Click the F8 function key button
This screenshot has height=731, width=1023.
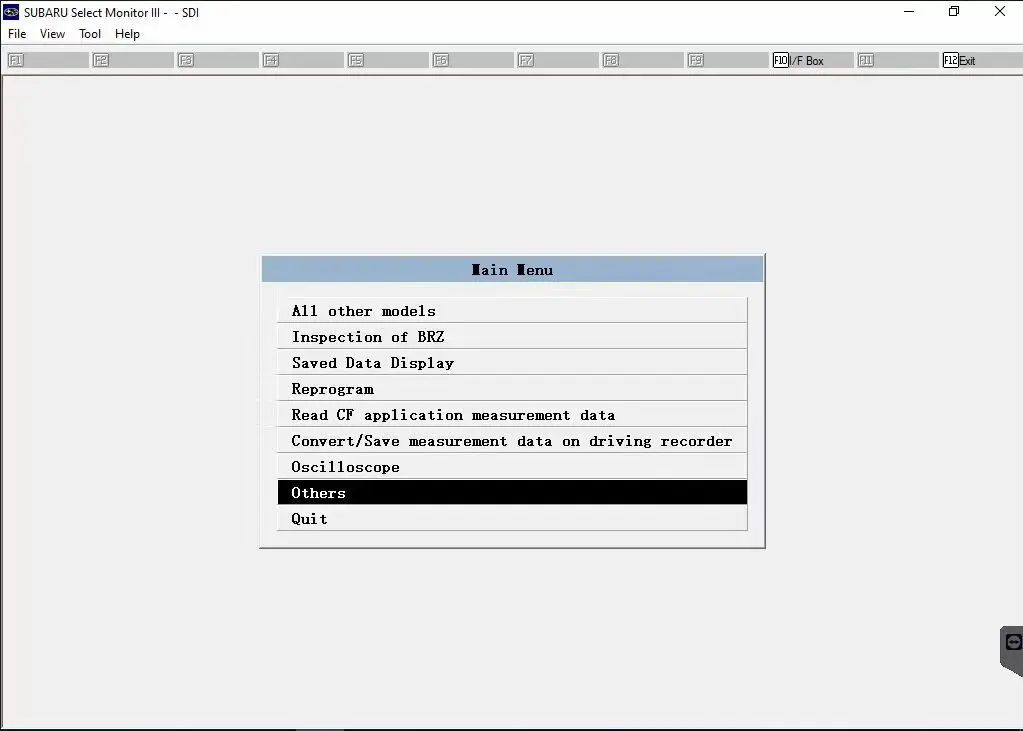click(x=642, y=61)
